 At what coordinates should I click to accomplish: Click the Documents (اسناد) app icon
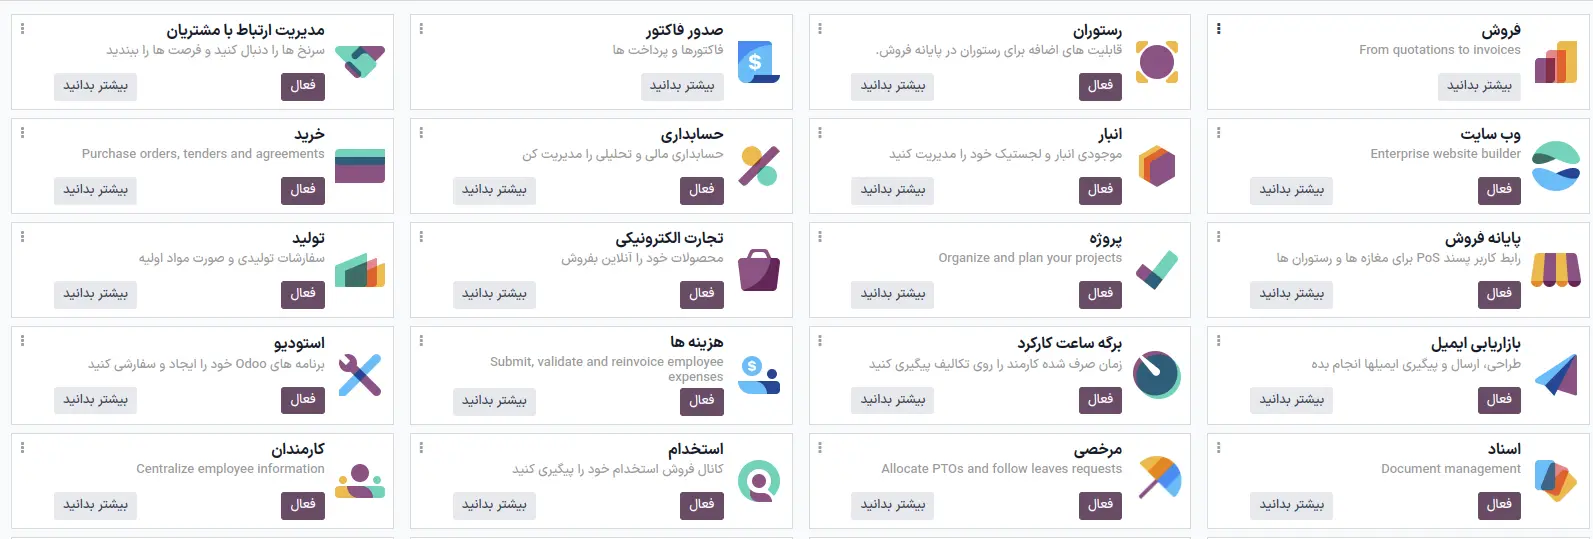(x=1556, y=481)
